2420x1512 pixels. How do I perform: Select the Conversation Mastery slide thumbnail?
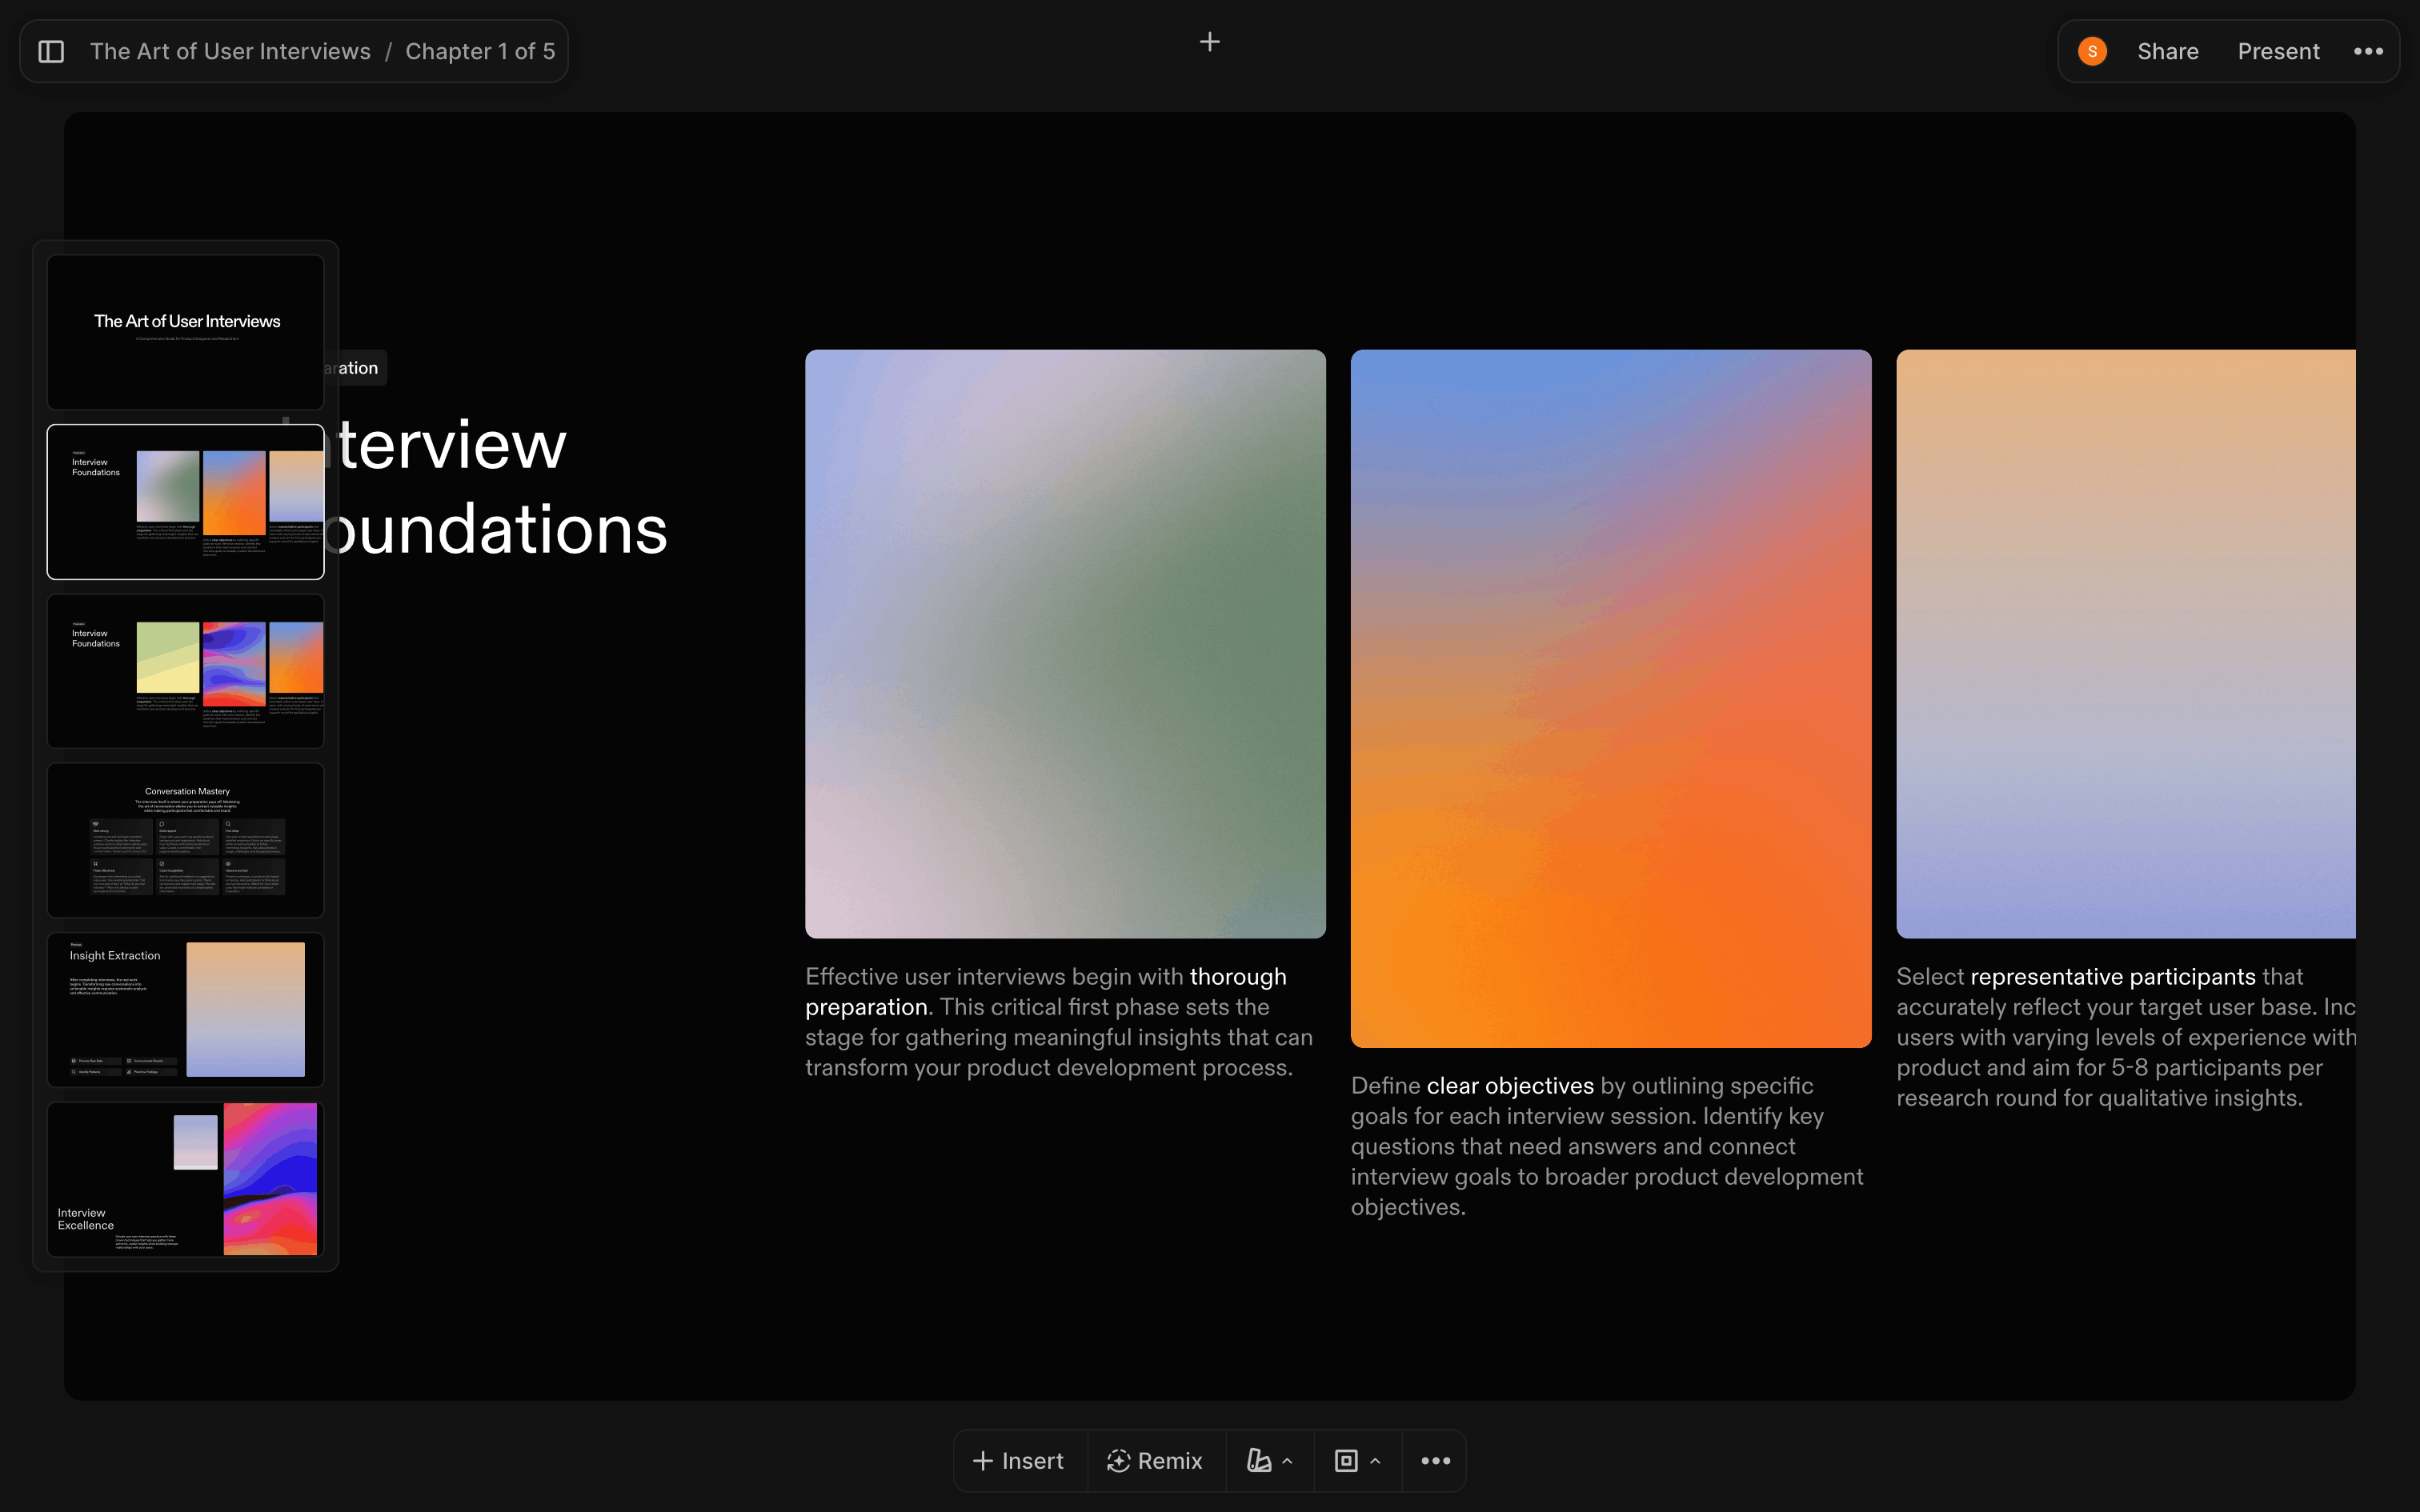(186, 840)
